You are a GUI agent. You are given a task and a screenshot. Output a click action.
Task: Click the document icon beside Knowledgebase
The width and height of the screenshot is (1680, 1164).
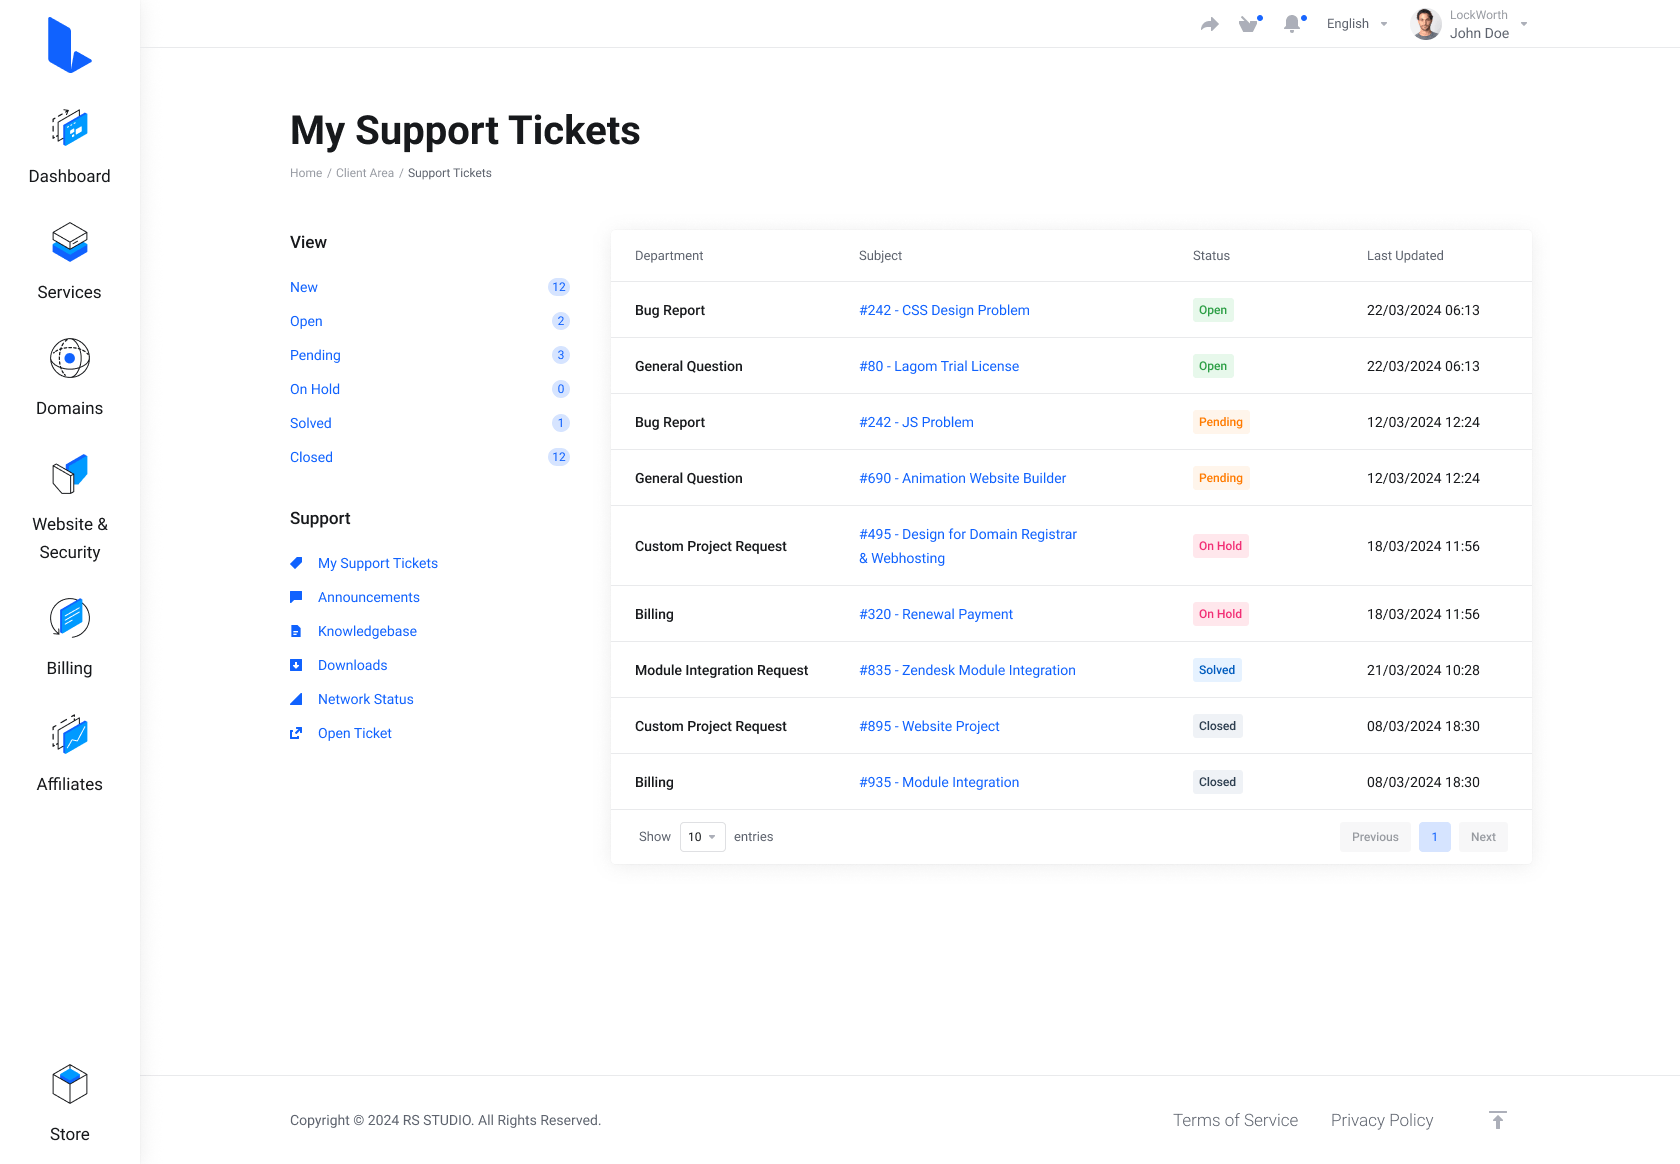[296, 631]
